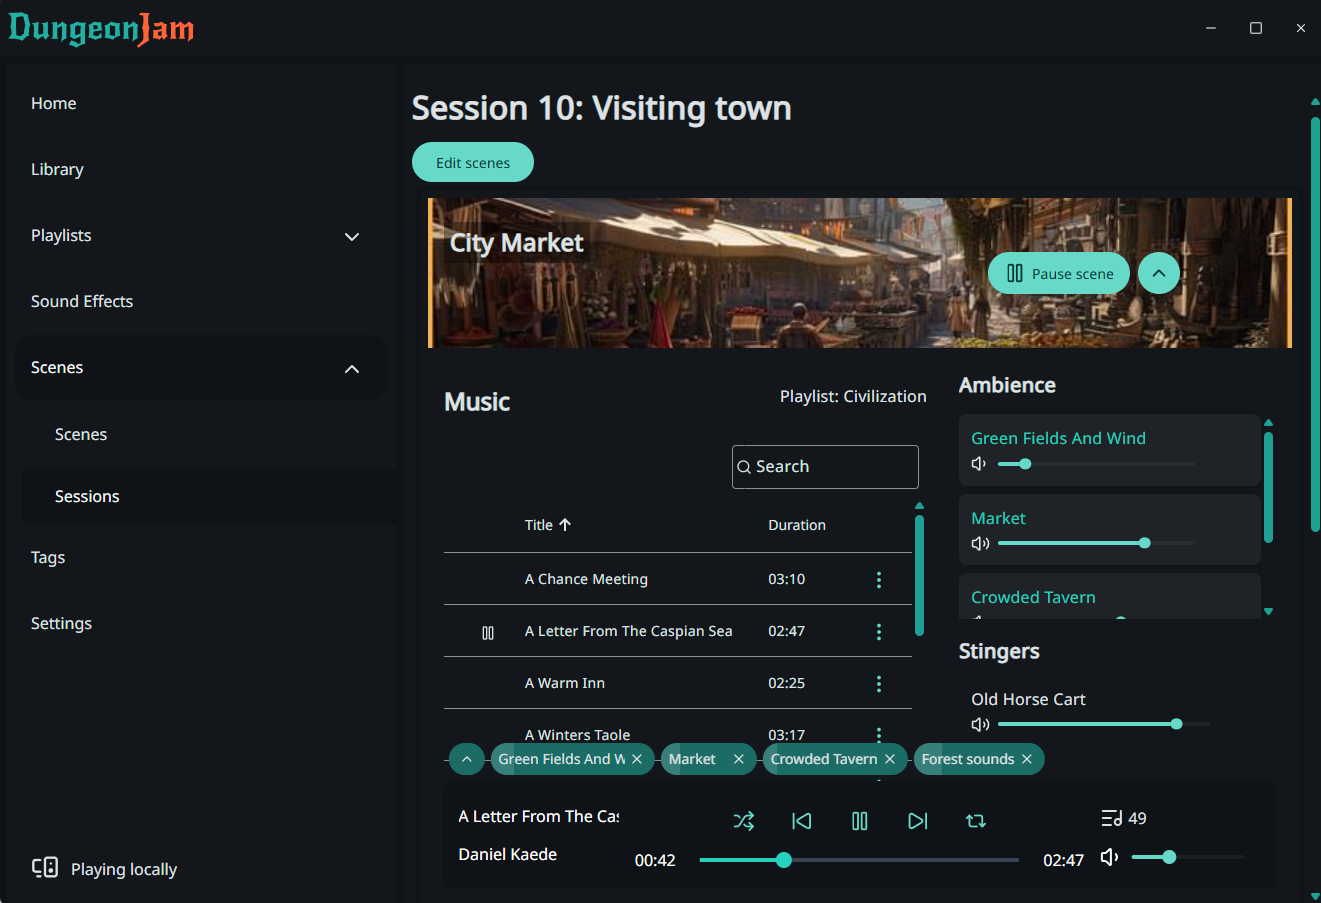Click the Pause scene button
The image size is (1321, 903).
(1059, 273)
